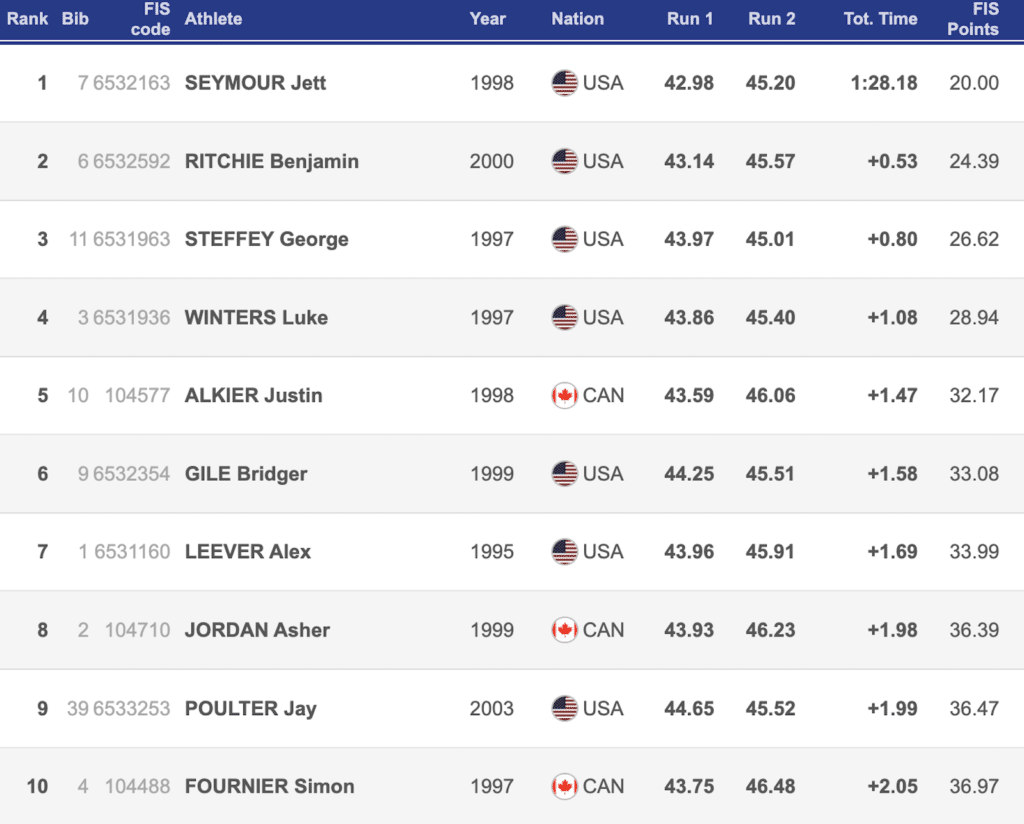Open athlete SEYMOUR Jett's profile
The height and width of the screenshot is (824, 1024).
click(x=255, y=83)
